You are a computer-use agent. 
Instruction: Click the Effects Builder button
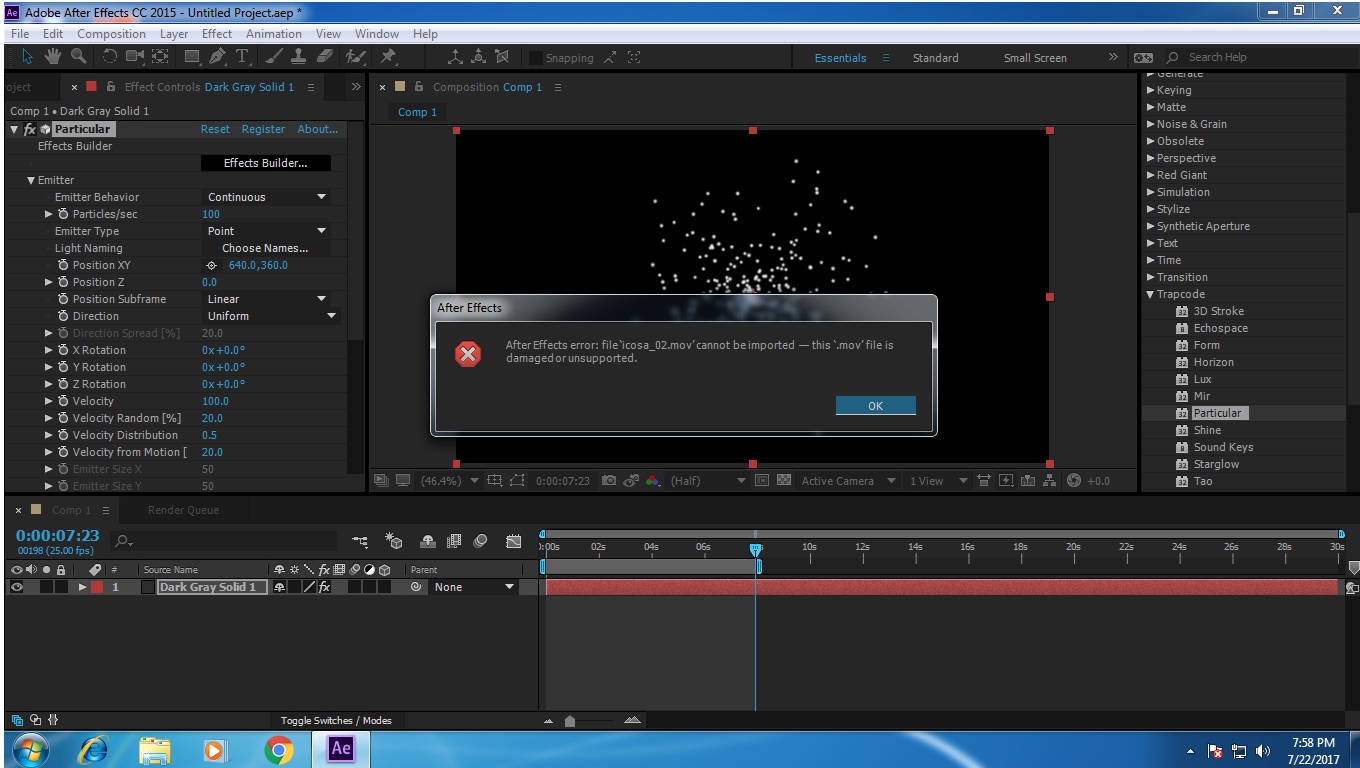pos(266,163)
